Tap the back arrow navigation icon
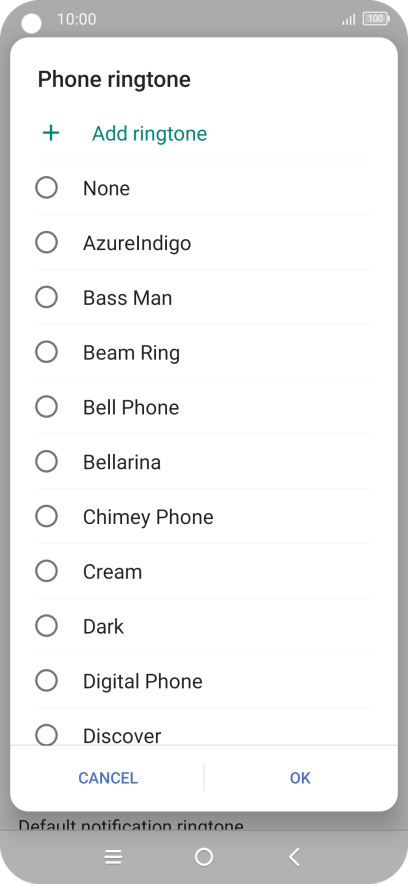 click(294, 858)
